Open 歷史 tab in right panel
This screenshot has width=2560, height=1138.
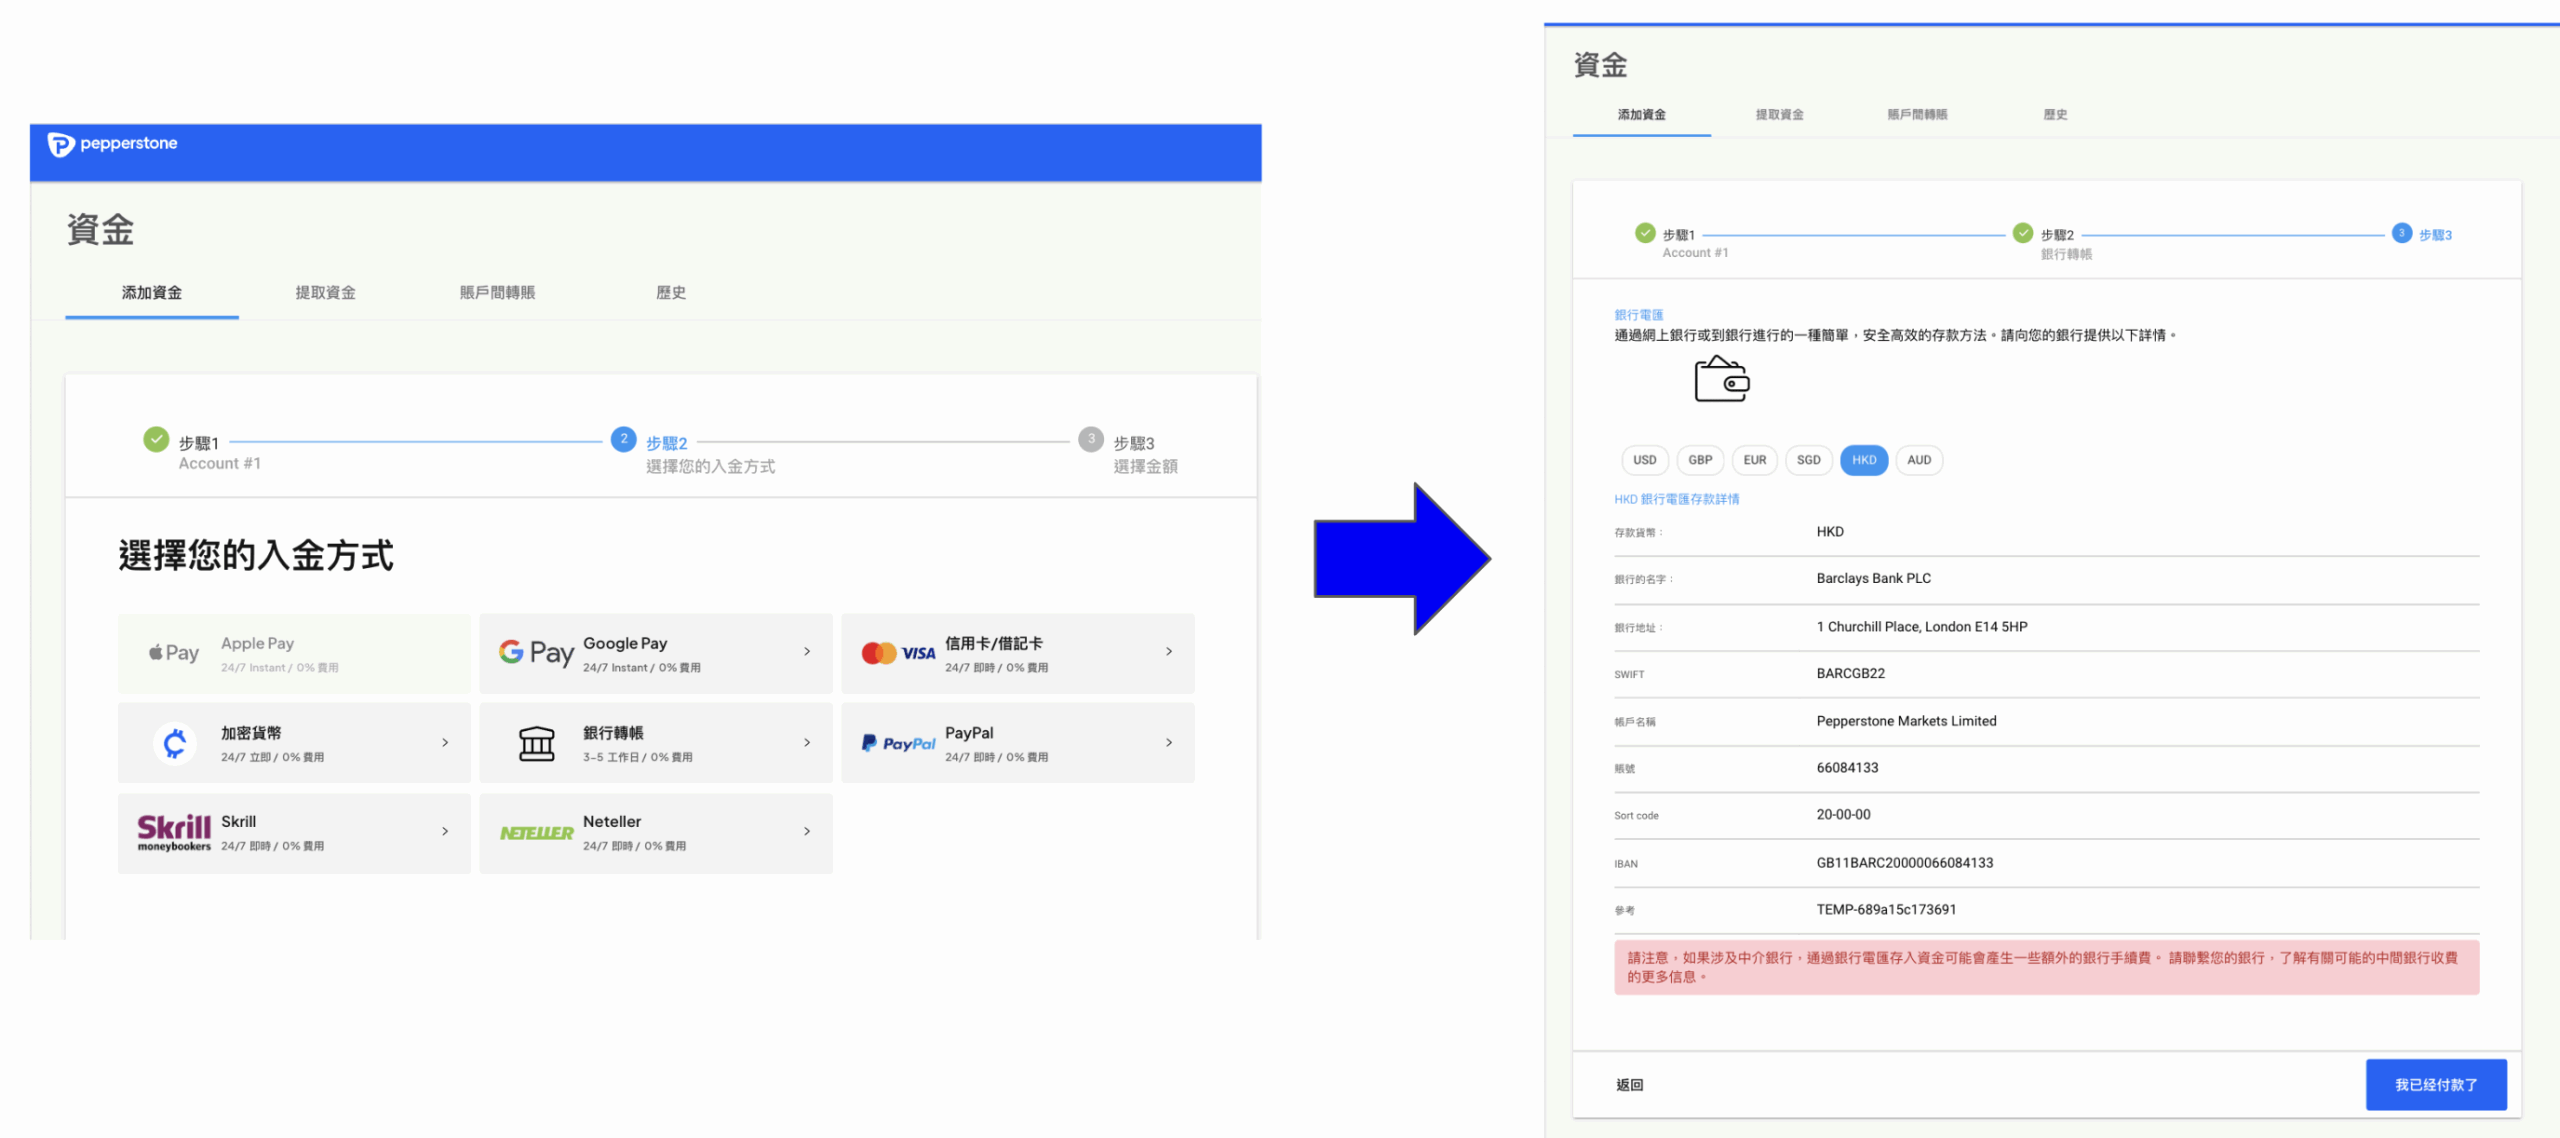[2055, 114]
